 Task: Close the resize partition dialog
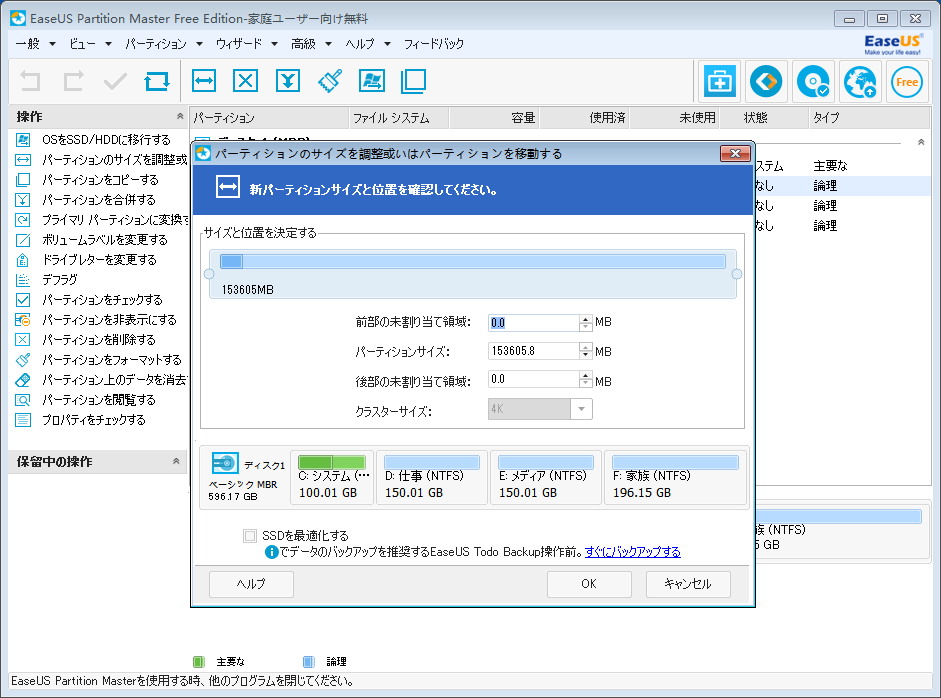735,154
